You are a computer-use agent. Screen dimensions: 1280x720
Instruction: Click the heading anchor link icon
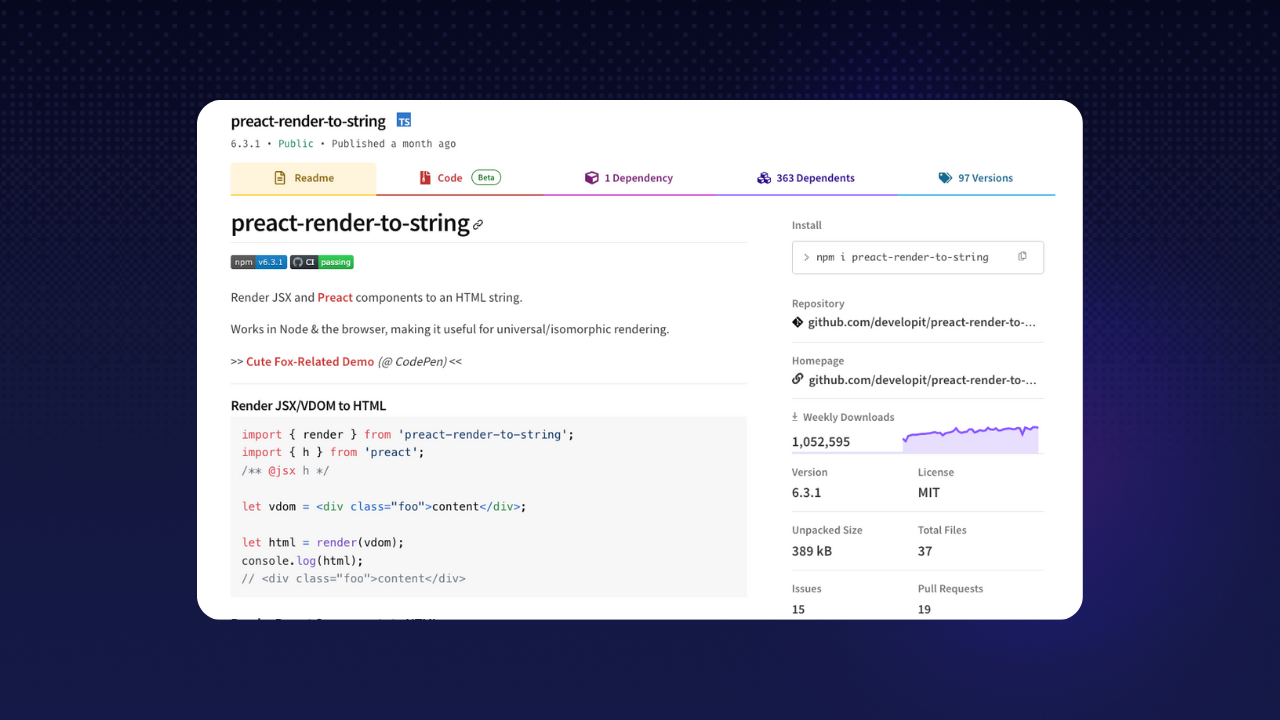pyautogui.click(x=478, y=225)
